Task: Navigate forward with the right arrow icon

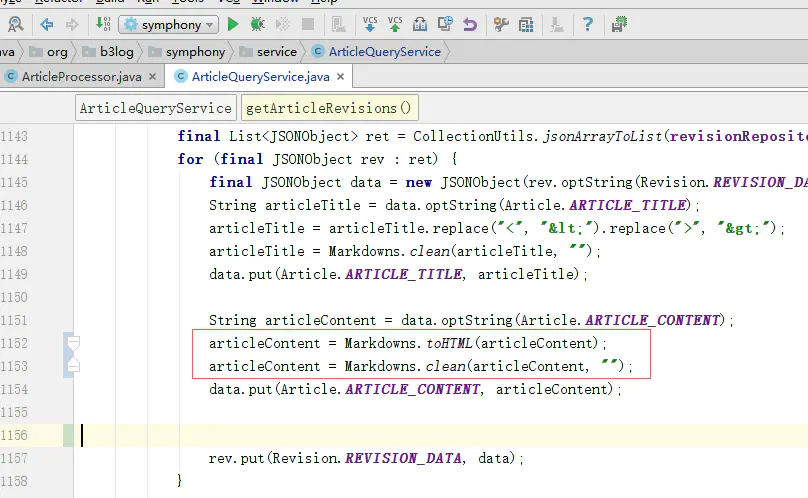Action: click(x=71, y=24)
